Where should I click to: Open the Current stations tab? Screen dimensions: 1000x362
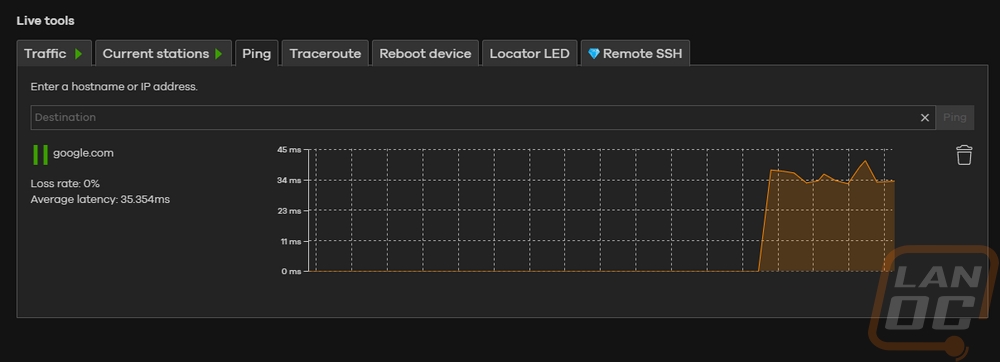click(163, 54)
